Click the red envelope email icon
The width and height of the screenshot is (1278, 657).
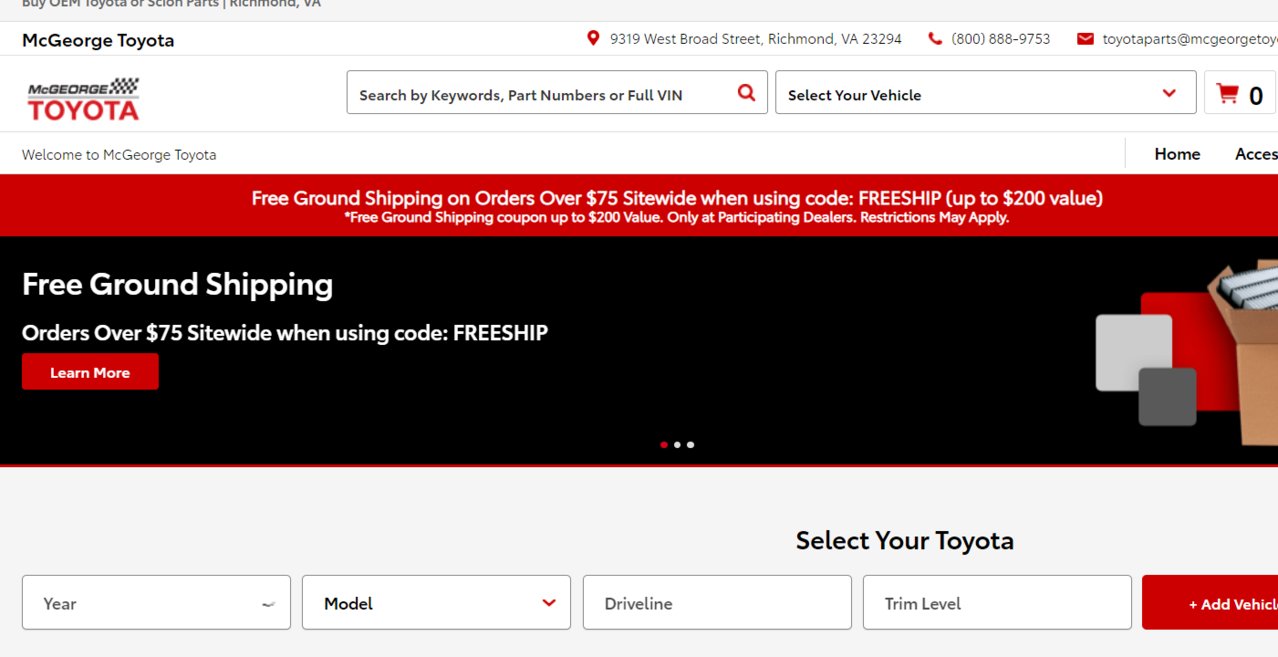coord(1085,39)
